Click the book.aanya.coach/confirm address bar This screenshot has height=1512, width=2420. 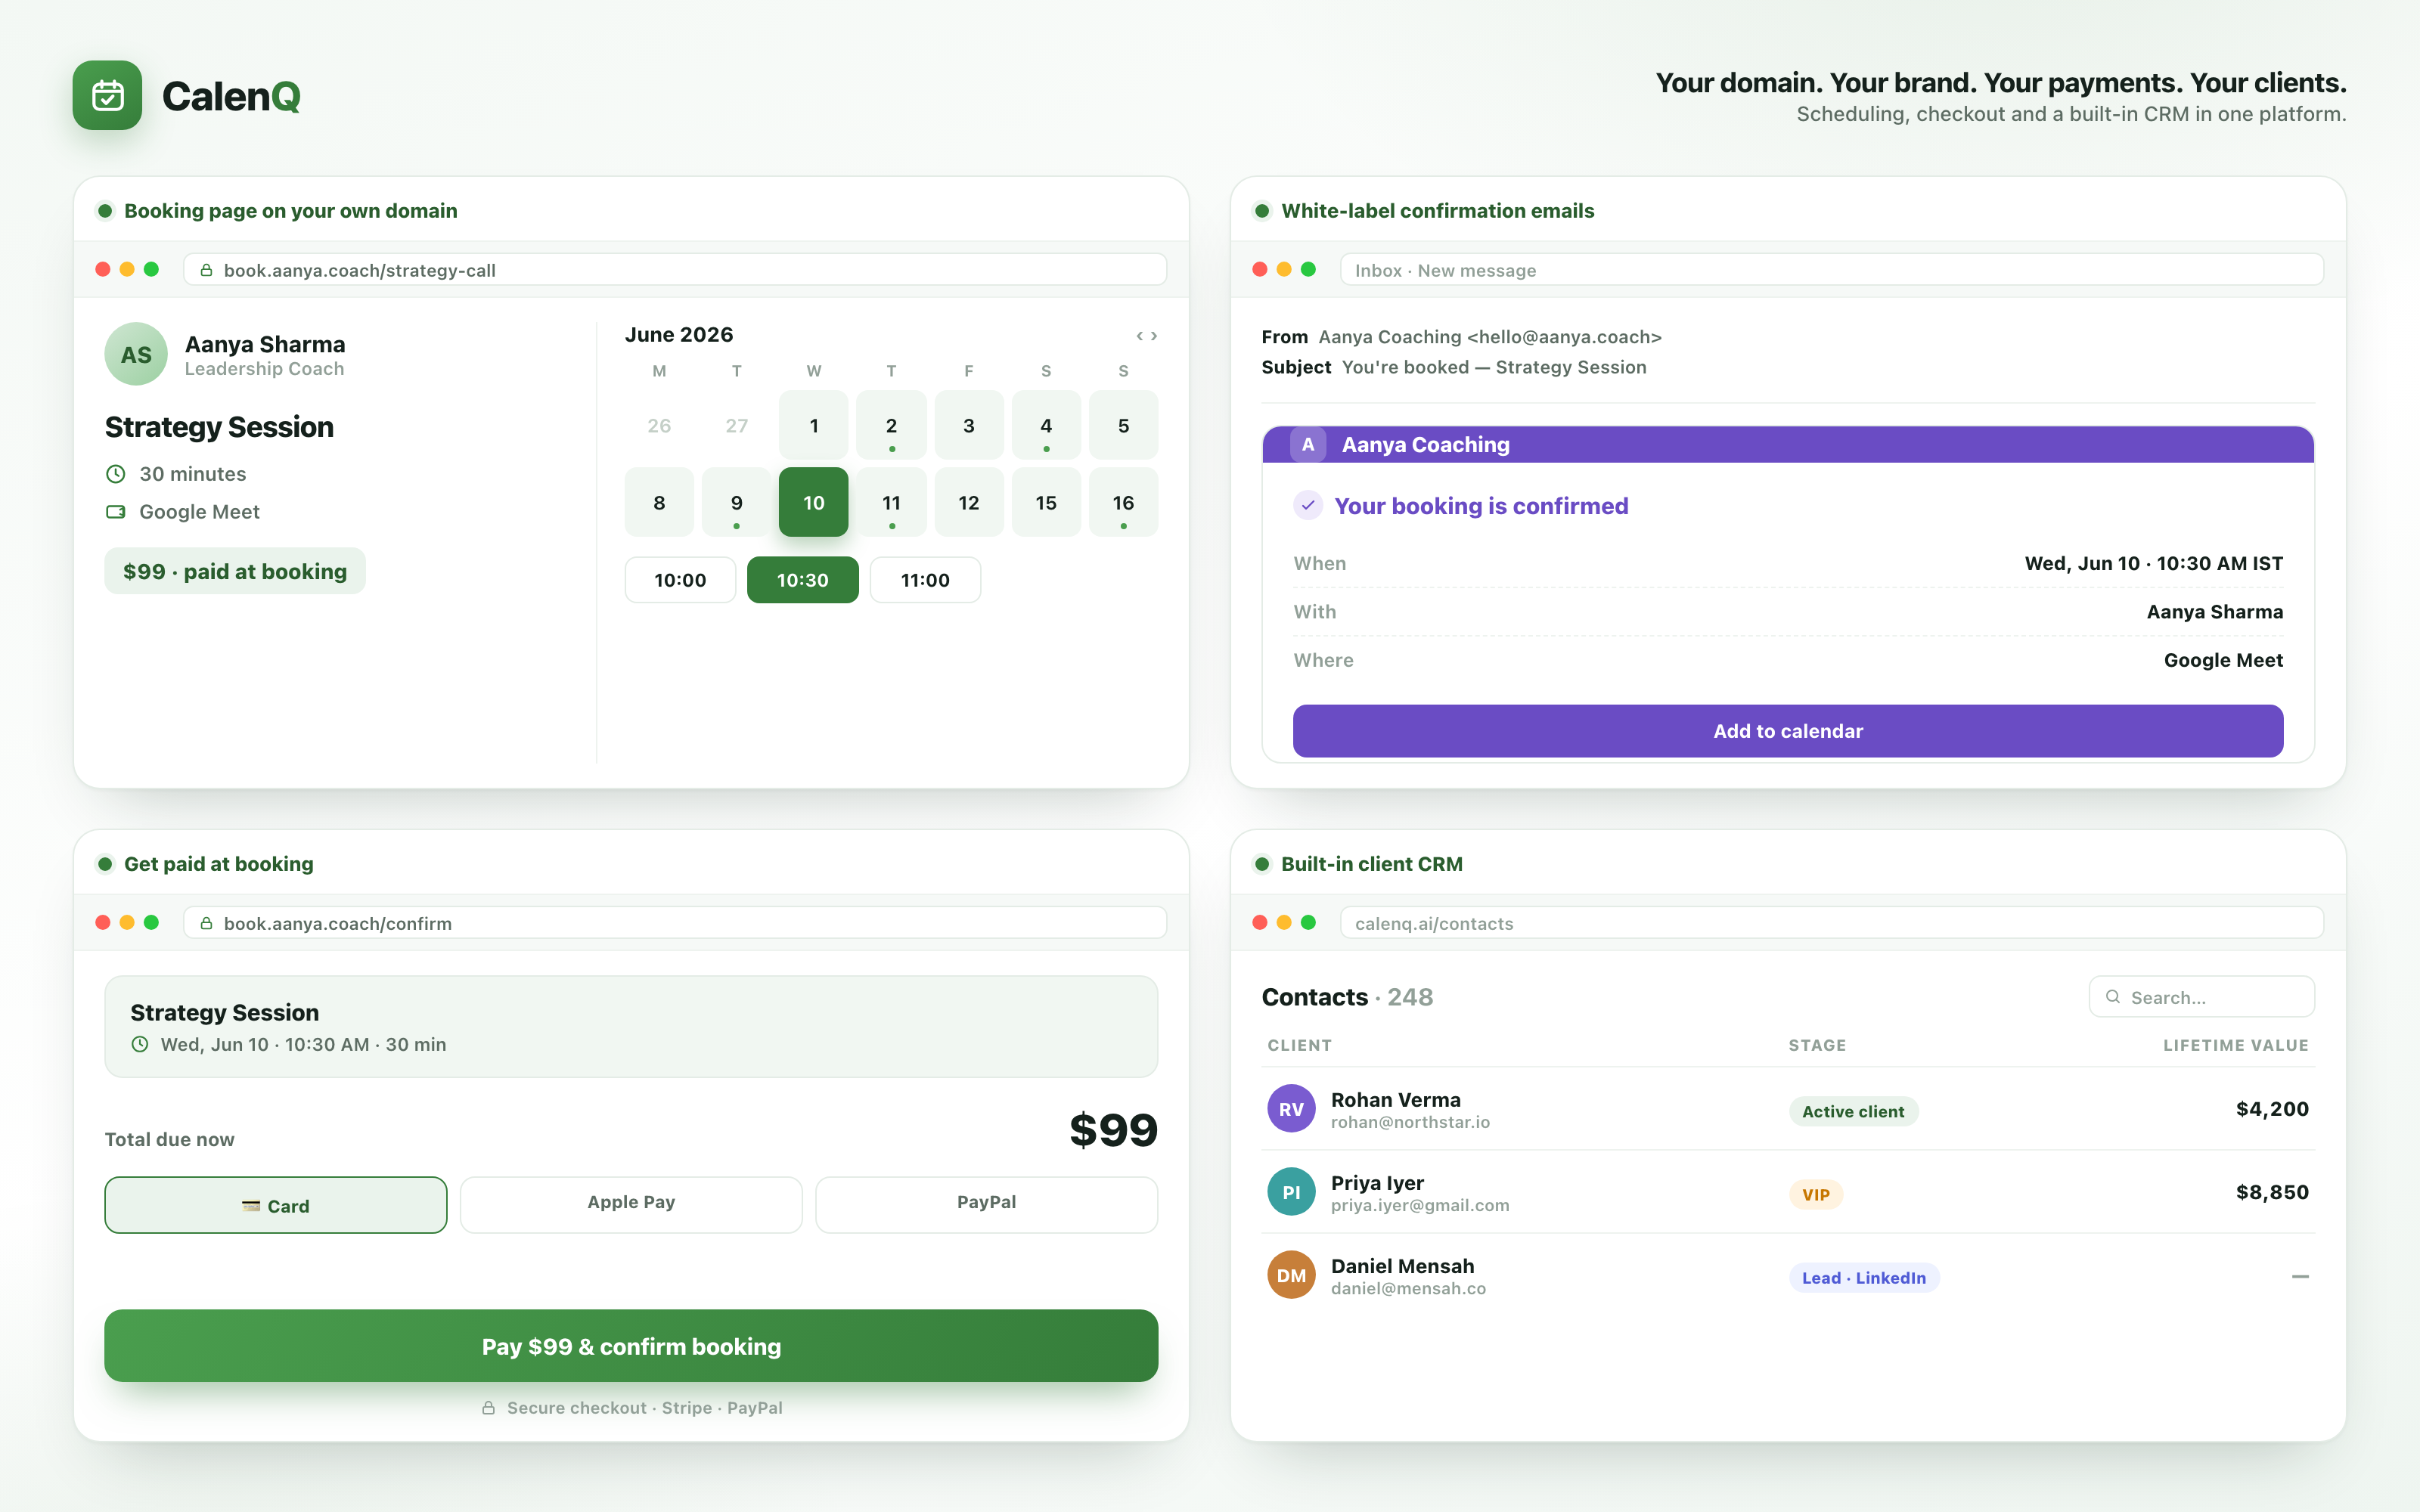pos(675,923)
